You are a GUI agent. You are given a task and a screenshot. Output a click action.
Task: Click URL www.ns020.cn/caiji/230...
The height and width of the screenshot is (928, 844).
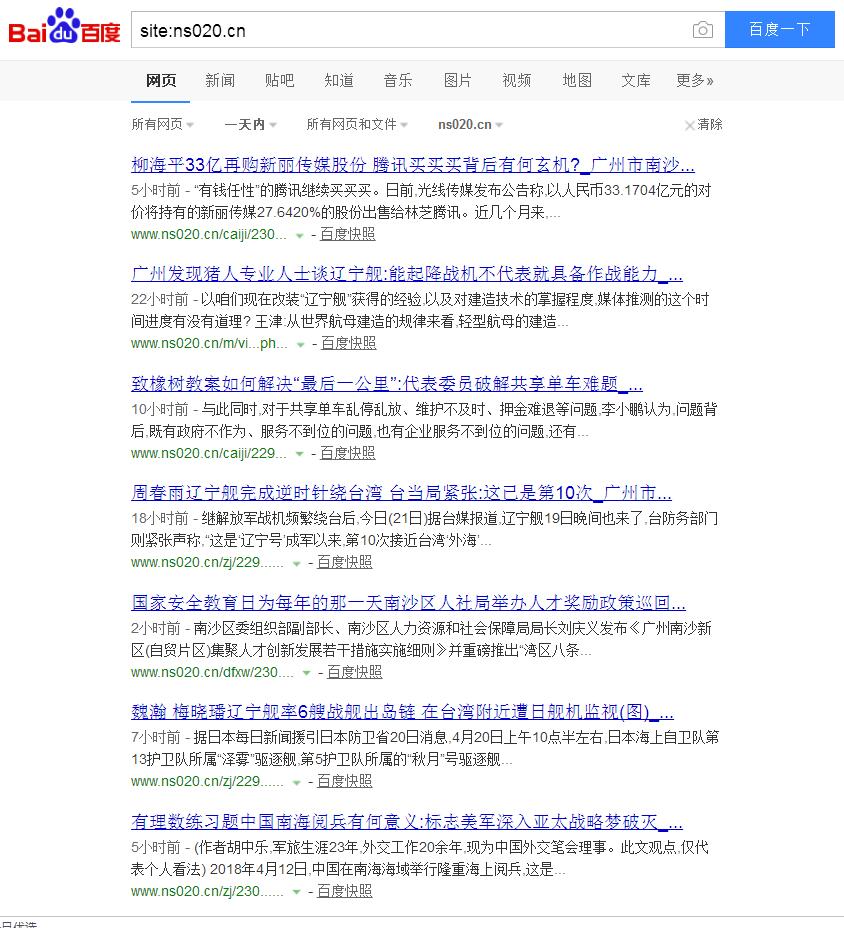tap(208, 234)
